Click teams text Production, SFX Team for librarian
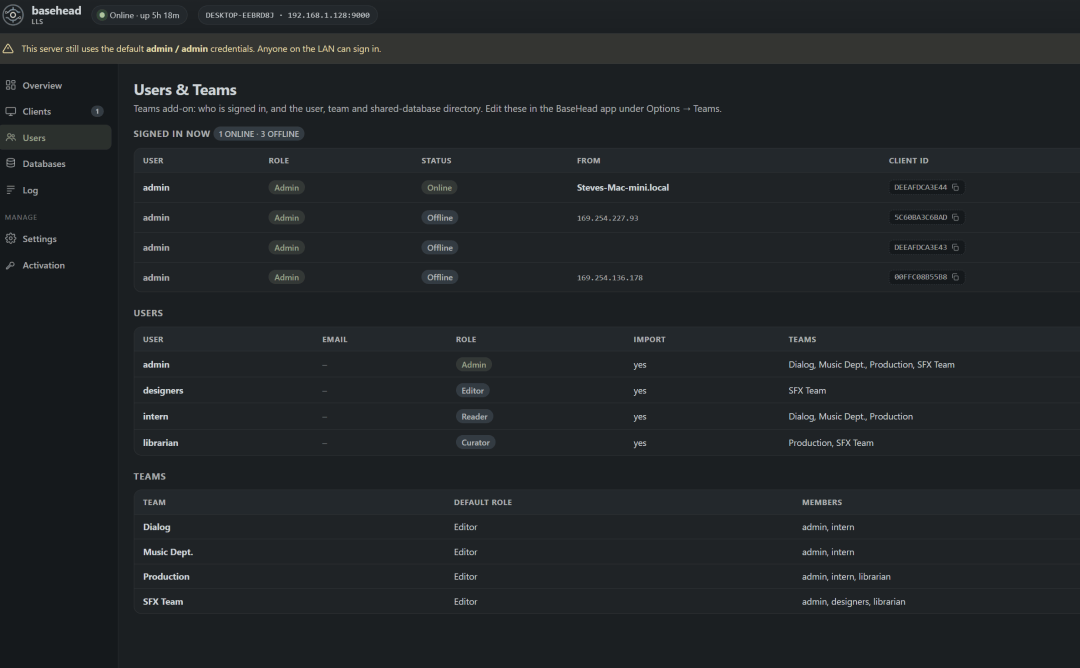The height and width of the screenshot is (668, 1080). point(831,443)
